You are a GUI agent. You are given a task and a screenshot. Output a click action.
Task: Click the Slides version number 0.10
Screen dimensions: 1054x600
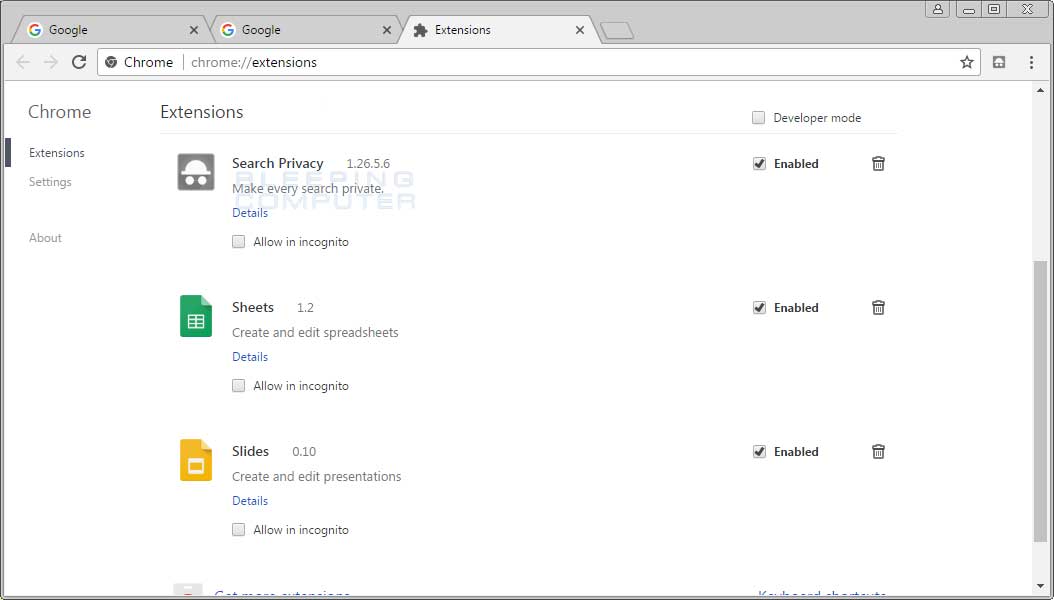304,452
